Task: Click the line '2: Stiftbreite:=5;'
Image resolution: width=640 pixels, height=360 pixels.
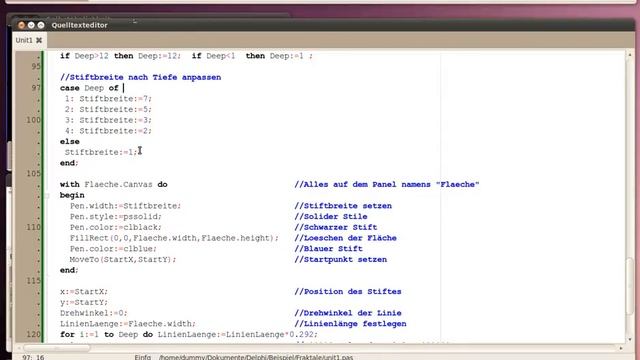Action: pos(108,109)
